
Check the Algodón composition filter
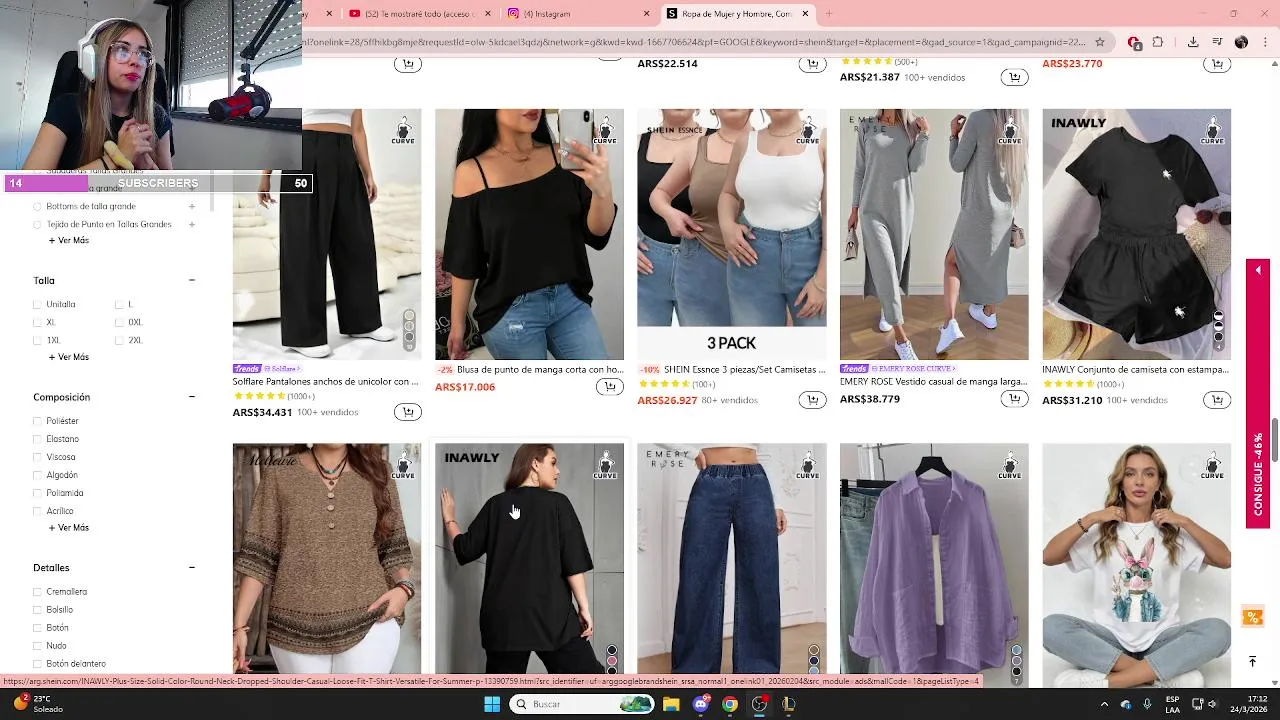(38, 475)
